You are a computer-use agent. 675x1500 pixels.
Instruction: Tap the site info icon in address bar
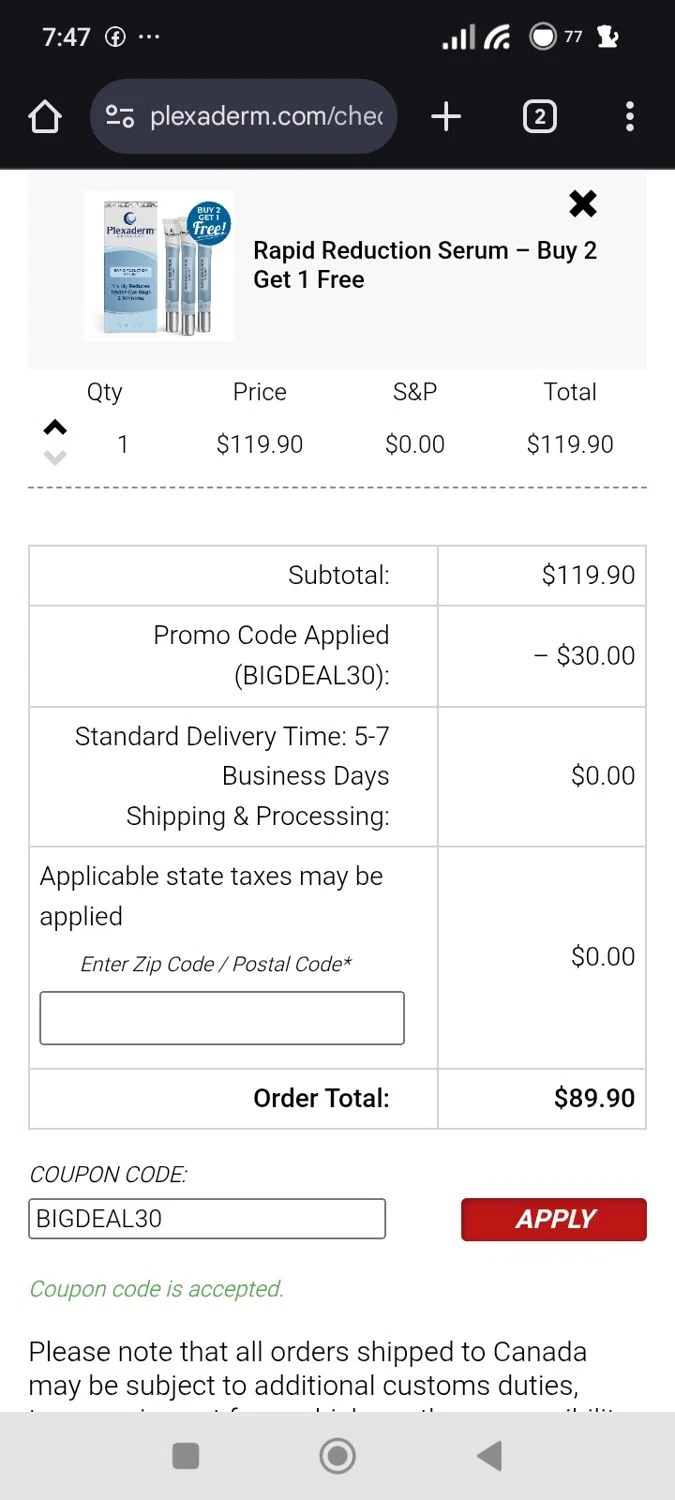coord(120,117)
